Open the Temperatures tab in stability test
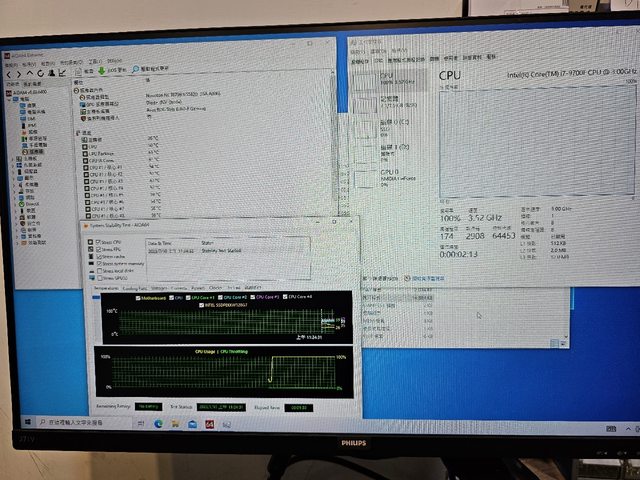640x480 pixels. [x=106, y=288]
